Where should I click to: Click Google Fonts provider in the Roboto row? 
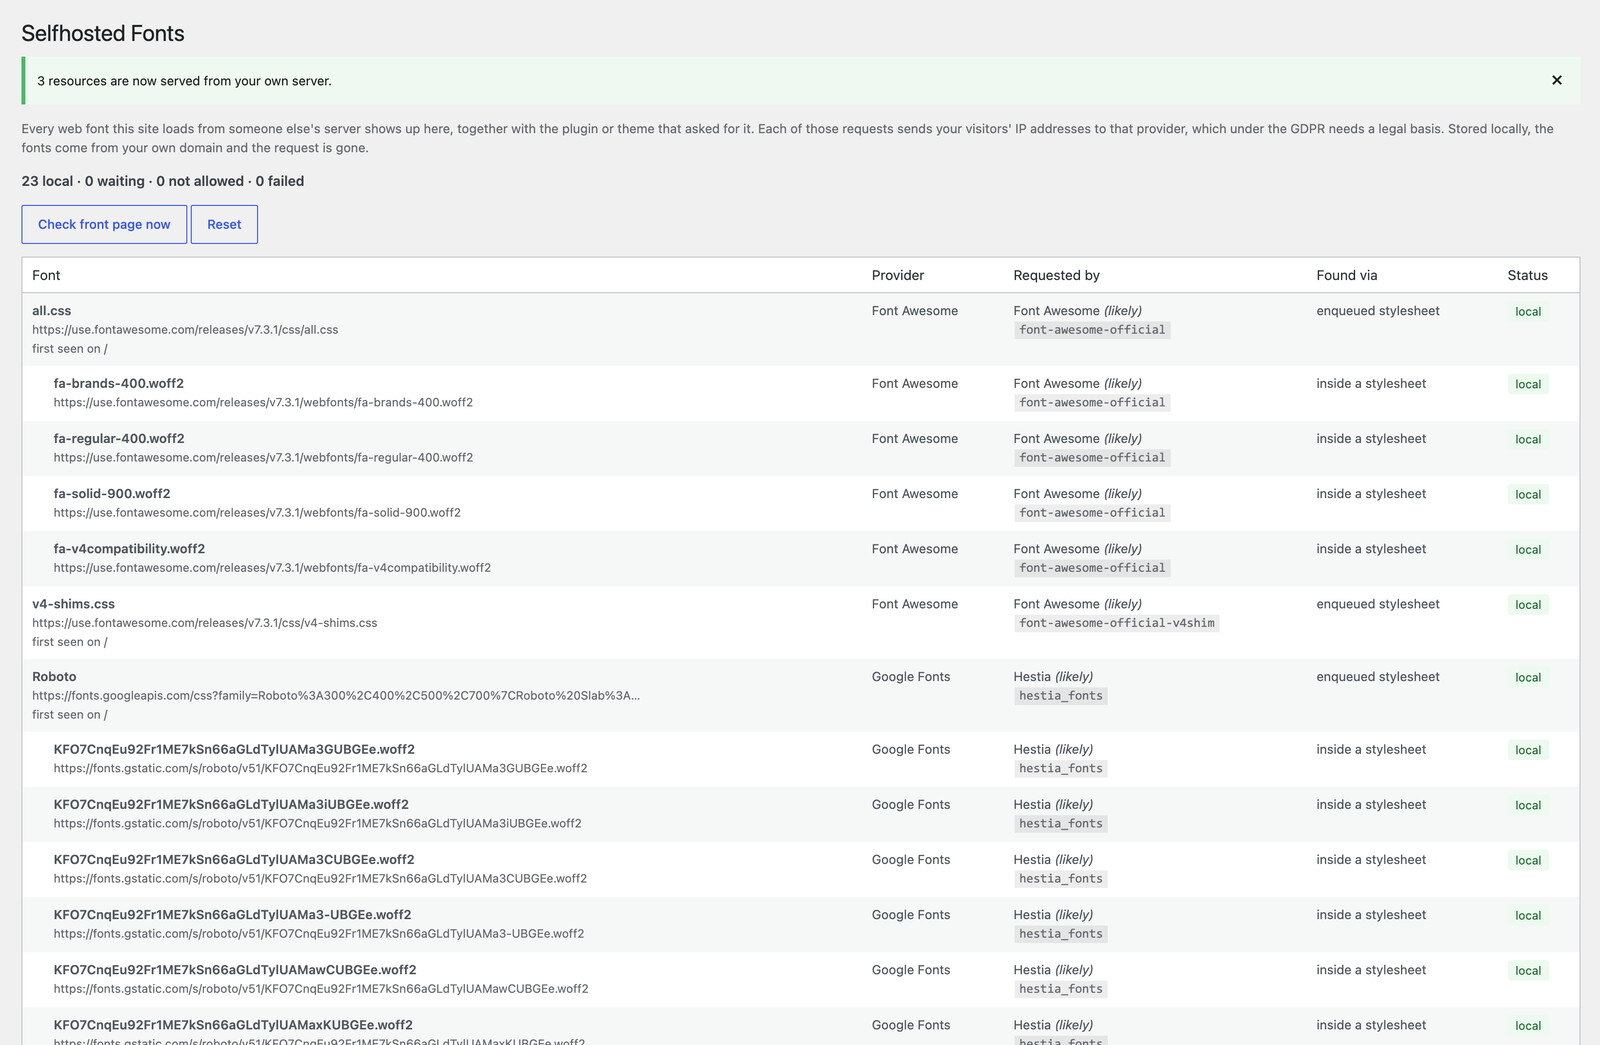coord(911,677)
